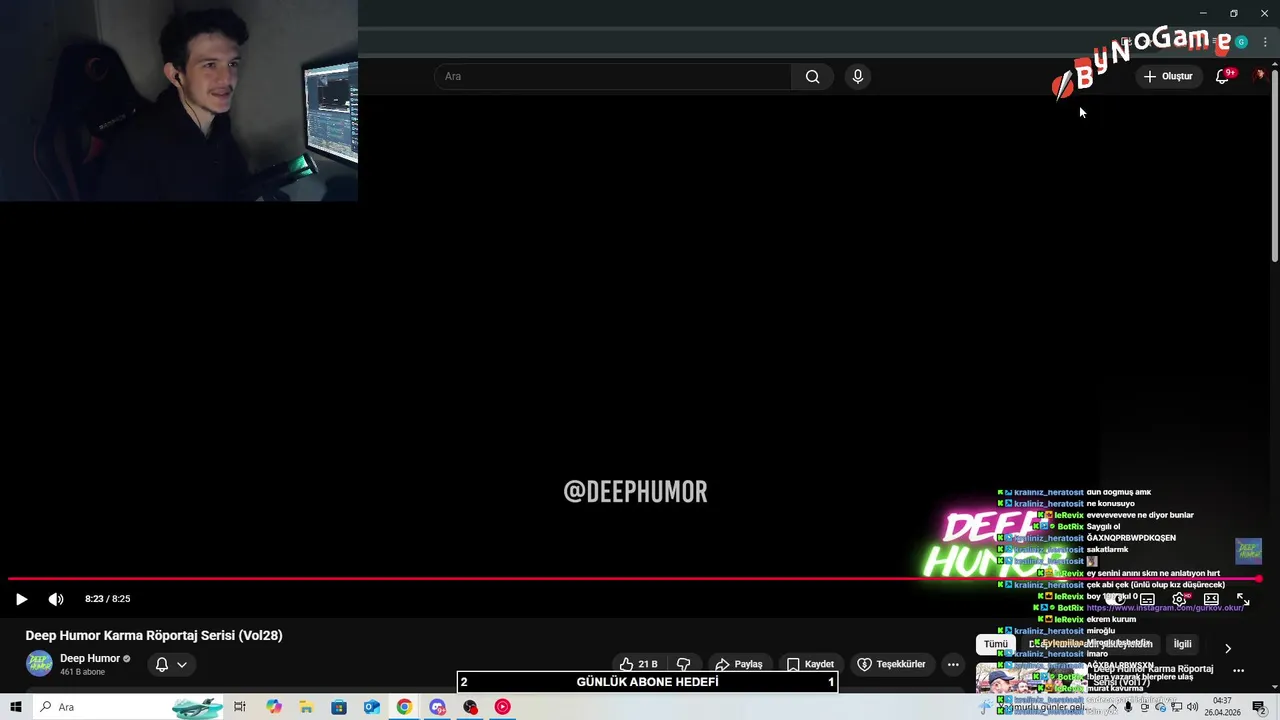Enter fullscreen mode in the player
This screenshot has height=720, width=1280.
pos(1243,599)
